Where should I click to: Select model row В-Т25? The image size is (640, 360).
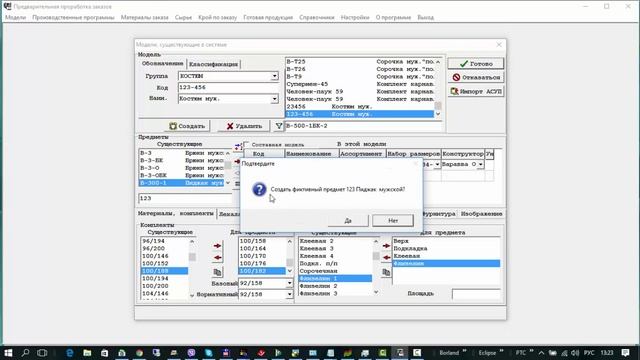coord(360,62)
